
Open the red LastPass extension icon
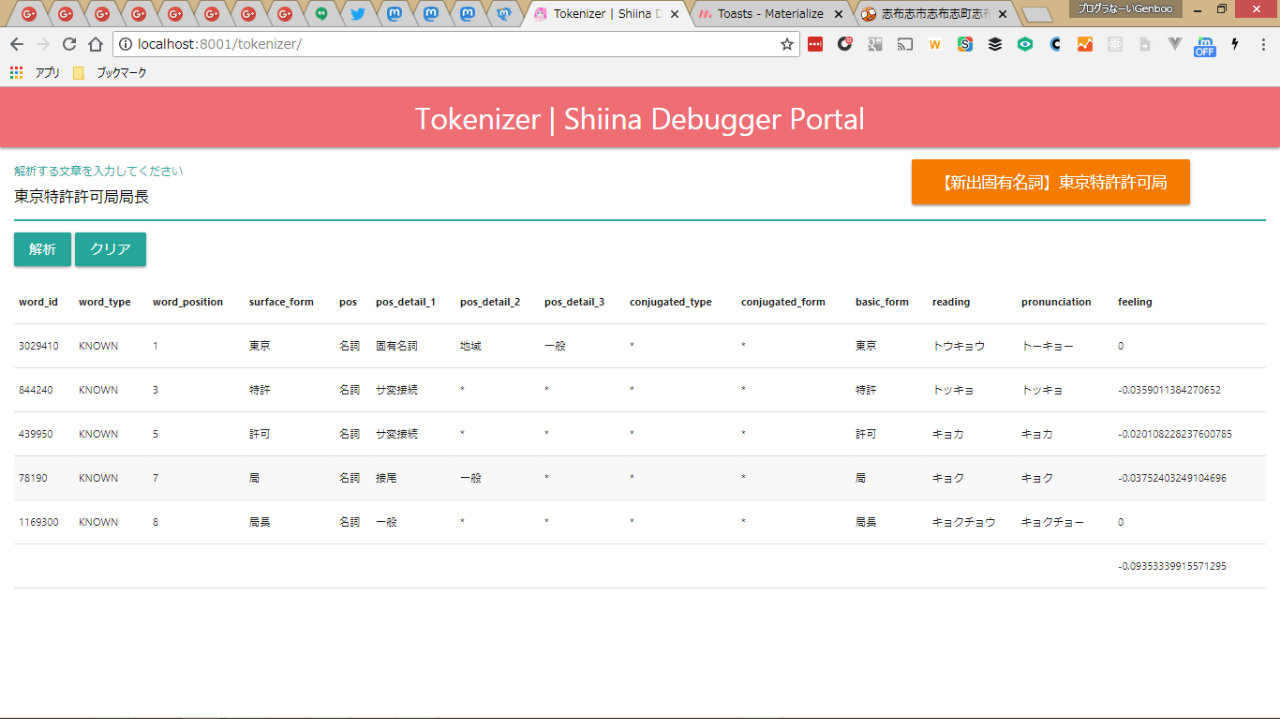(x=815, y=44)
